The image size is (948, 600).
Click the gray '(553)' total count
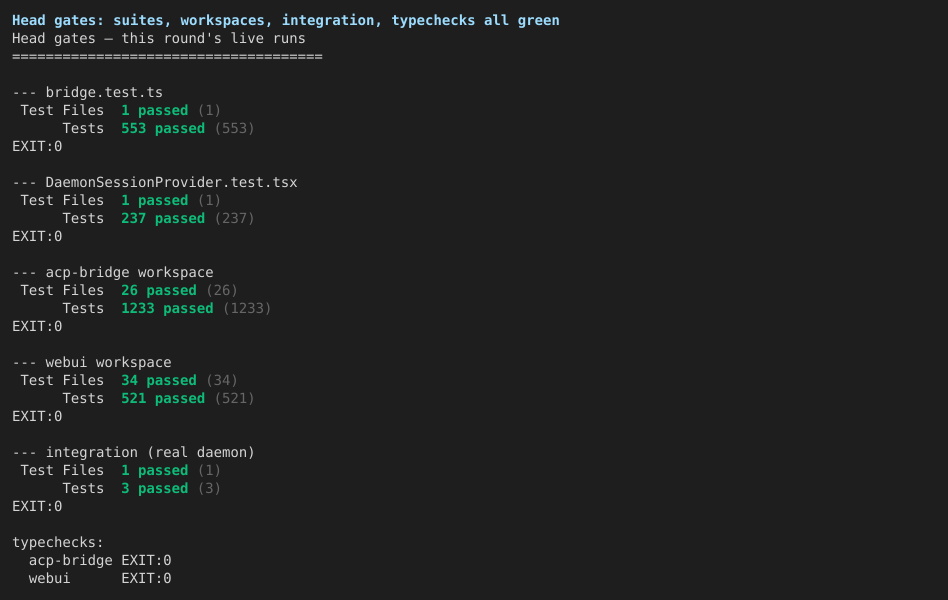click(234, 129)
